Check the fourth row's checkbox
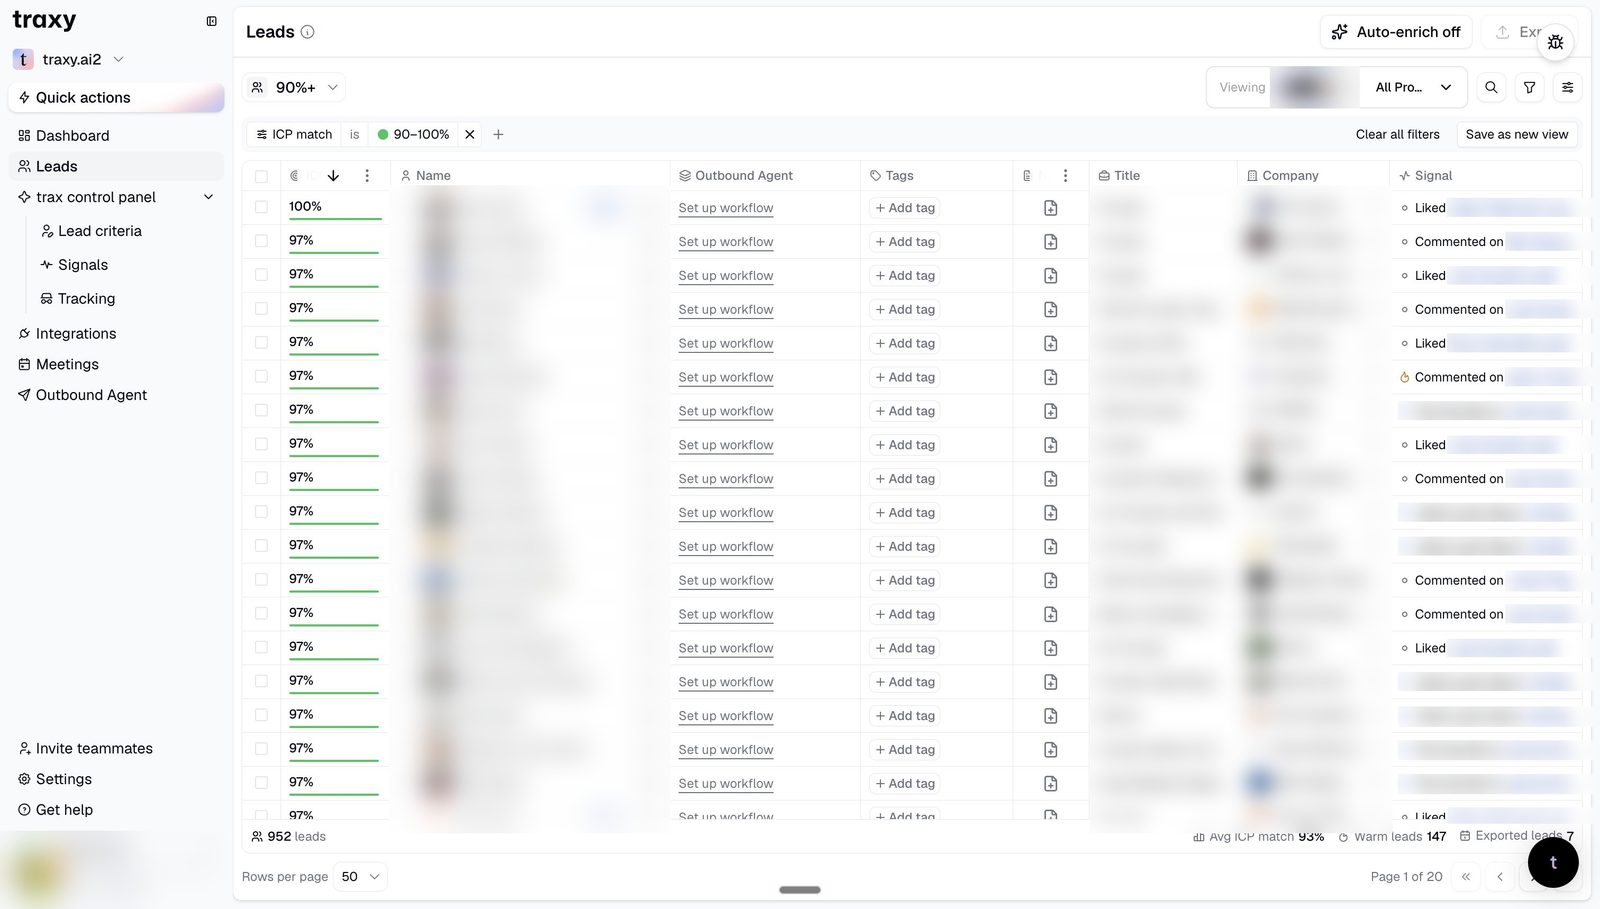The width and height of the screenshot is (1600, 909). pos(261,309)
